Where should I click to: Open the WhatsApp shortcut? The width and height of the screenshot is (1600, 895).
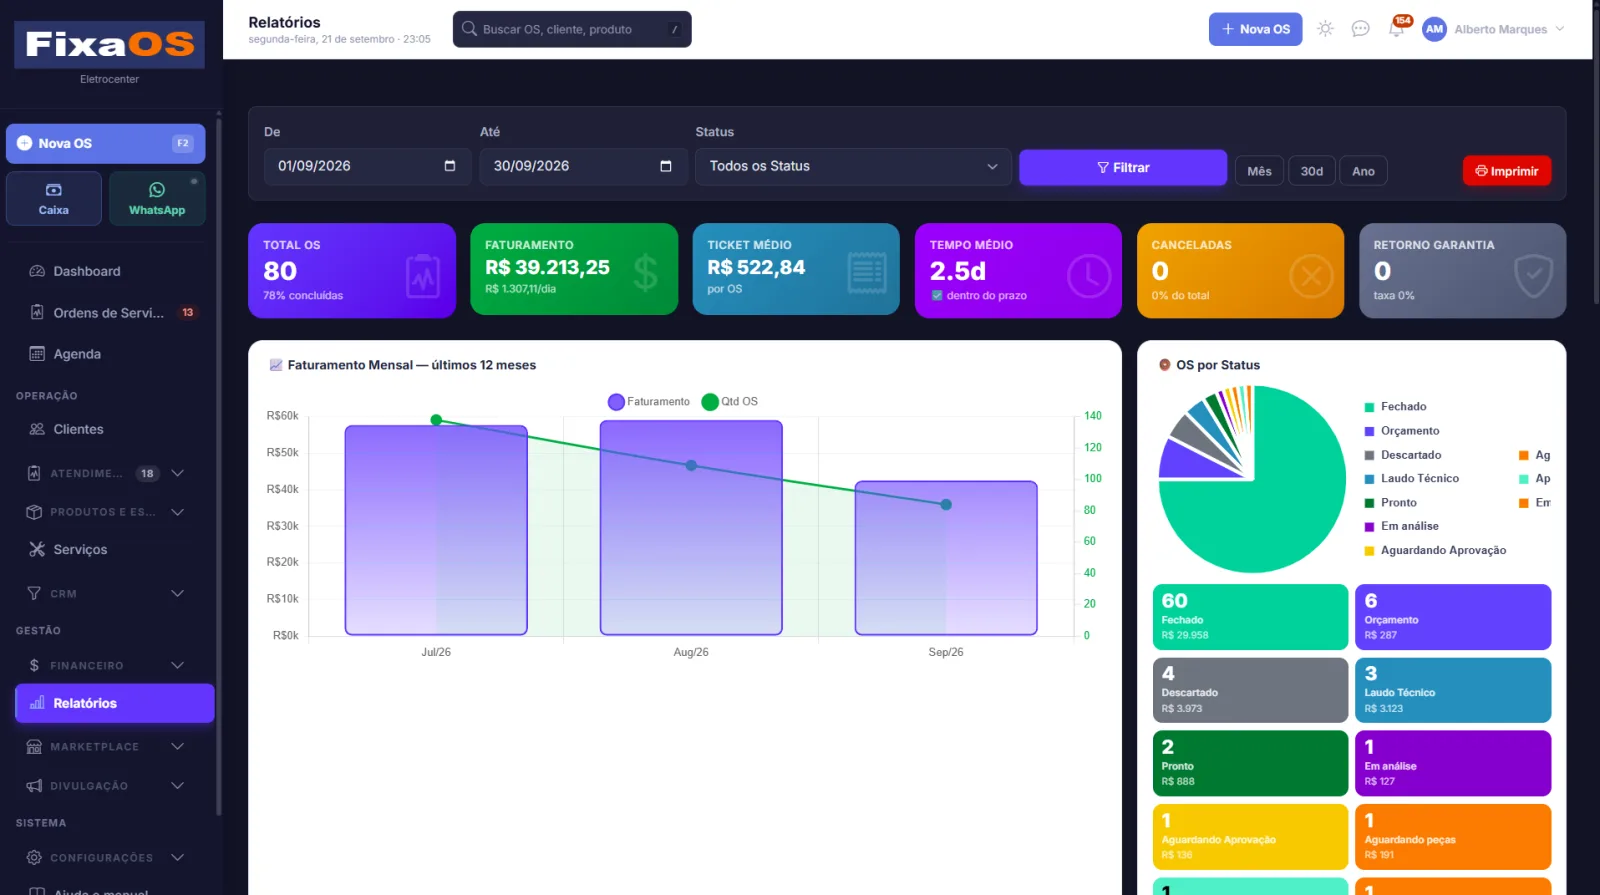click(x=157, y=198)
